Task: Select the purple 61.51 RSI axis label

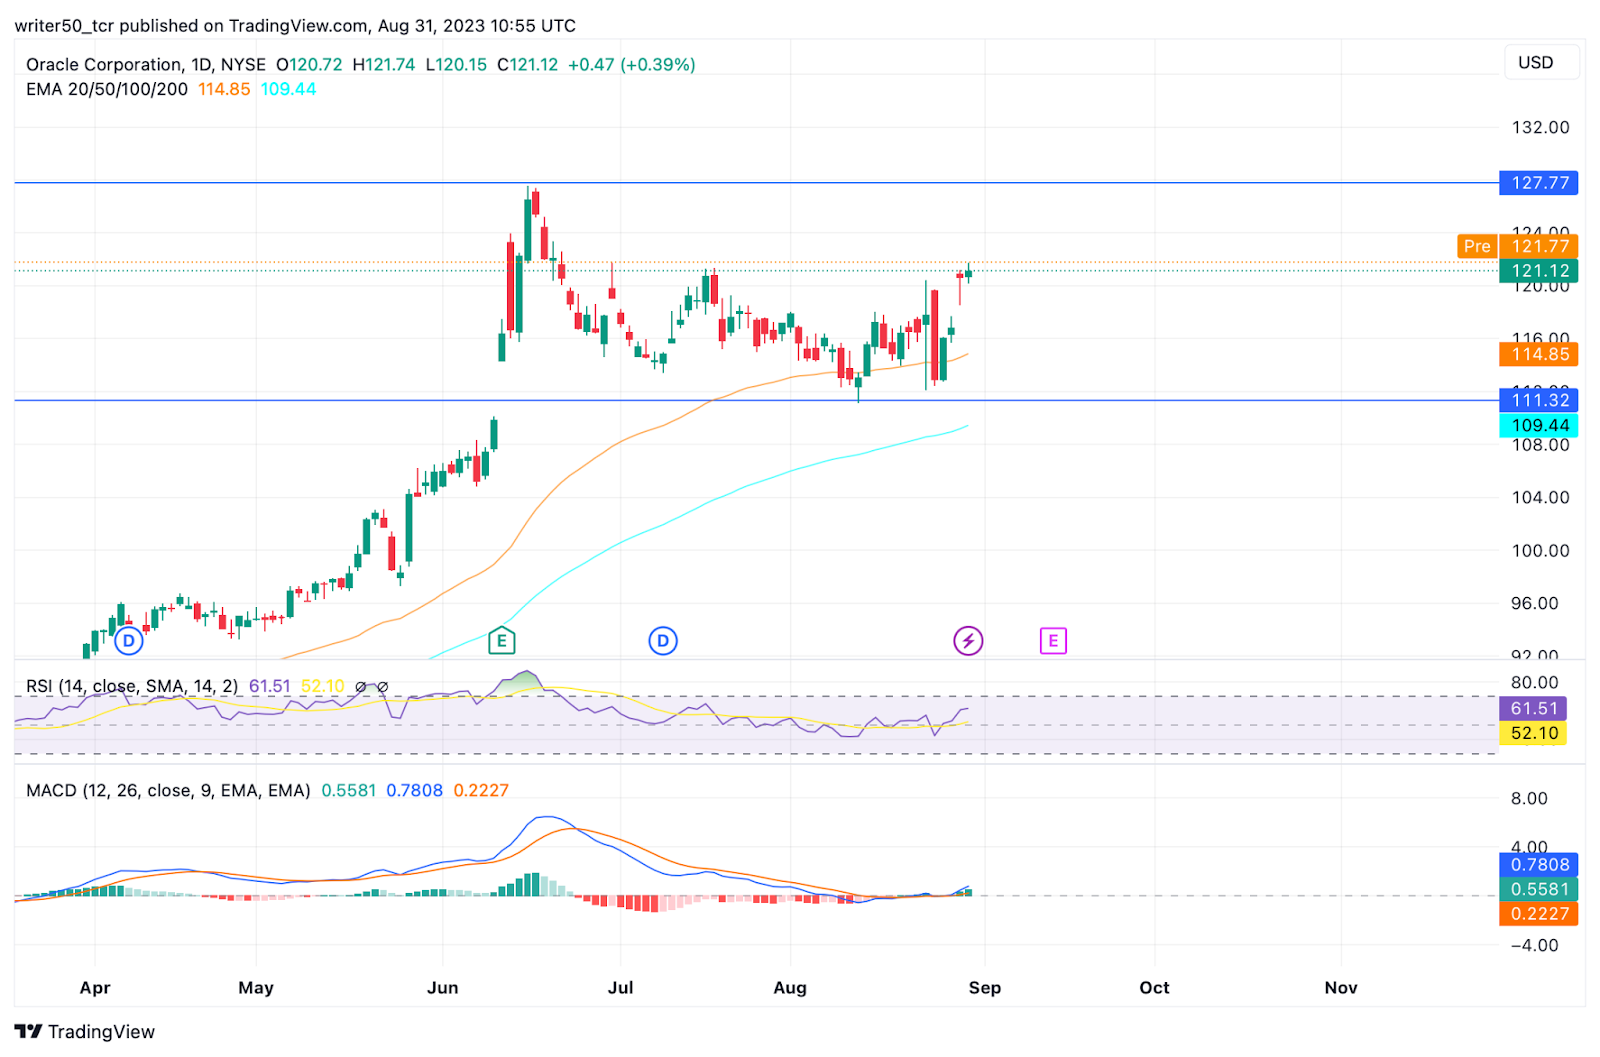Action: tap(1534, 708)
